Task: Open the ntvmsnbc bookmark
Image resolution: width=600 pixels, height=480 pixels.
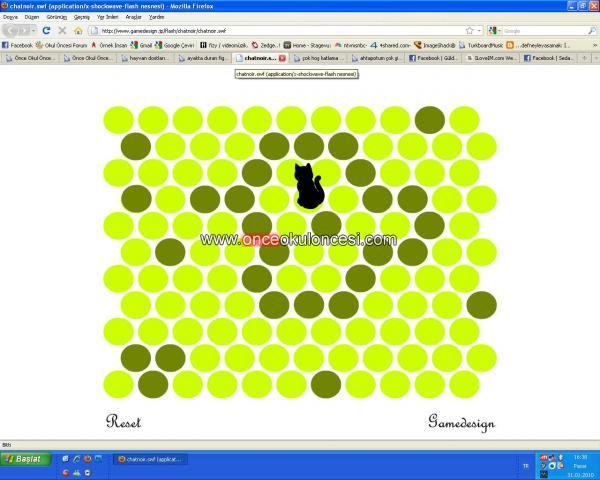Action: tap(351, 45)
